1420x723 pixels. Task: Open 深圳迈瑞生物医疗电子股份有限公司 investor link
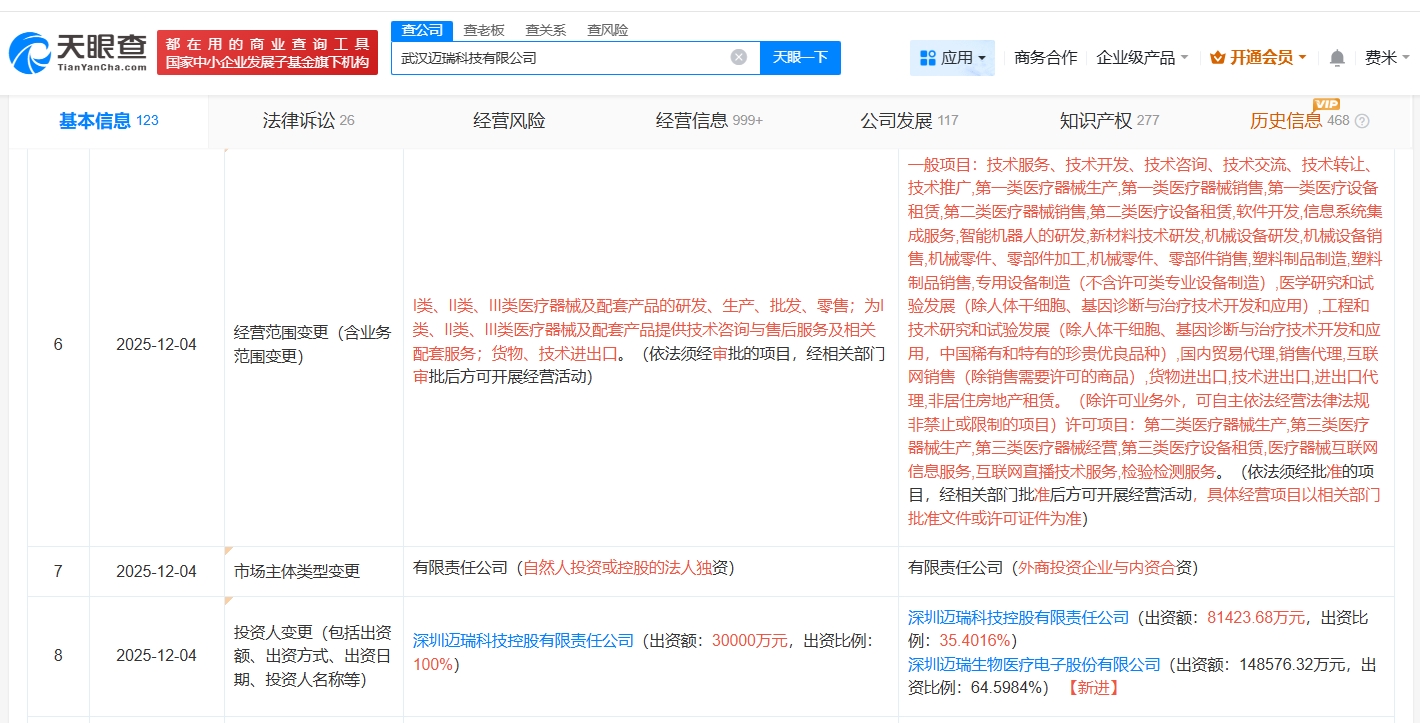pyautogui.click(x=1033, y=664)
